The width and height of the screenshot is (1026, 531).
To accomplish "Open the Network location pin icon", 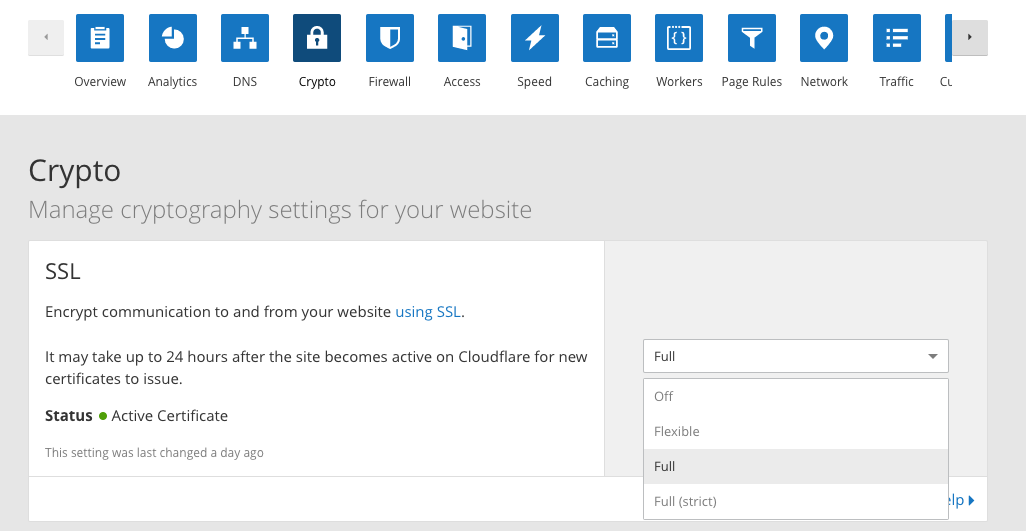I will (x=824, y=38).
